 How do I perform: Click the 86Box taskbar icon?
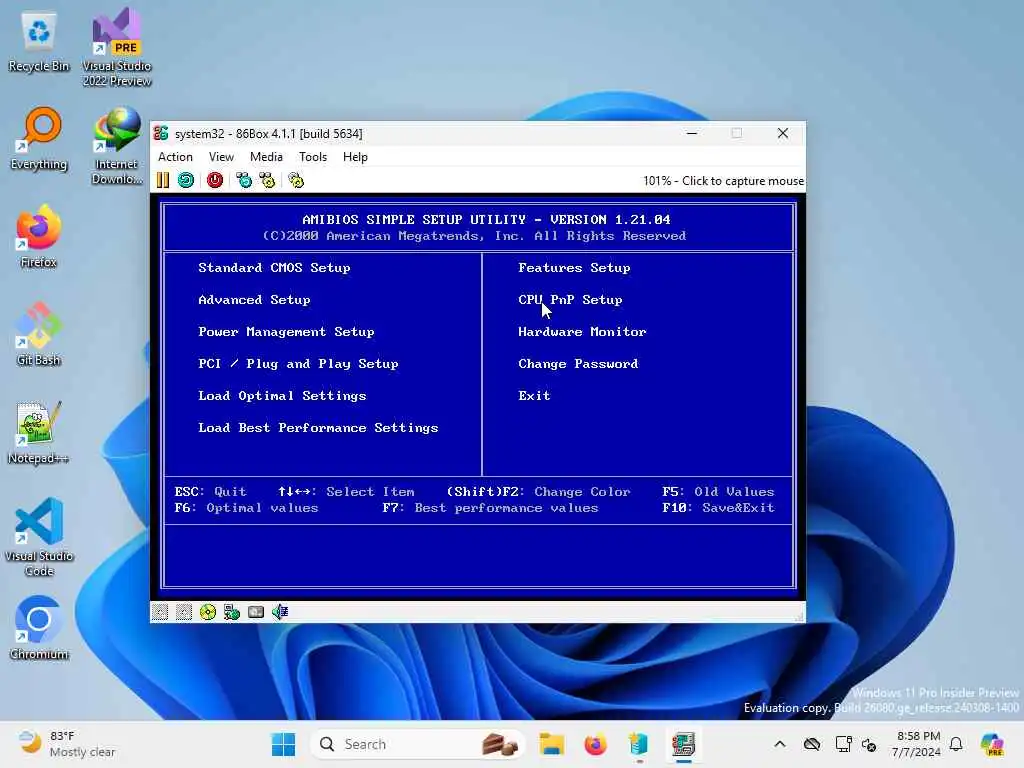(683, 744)
